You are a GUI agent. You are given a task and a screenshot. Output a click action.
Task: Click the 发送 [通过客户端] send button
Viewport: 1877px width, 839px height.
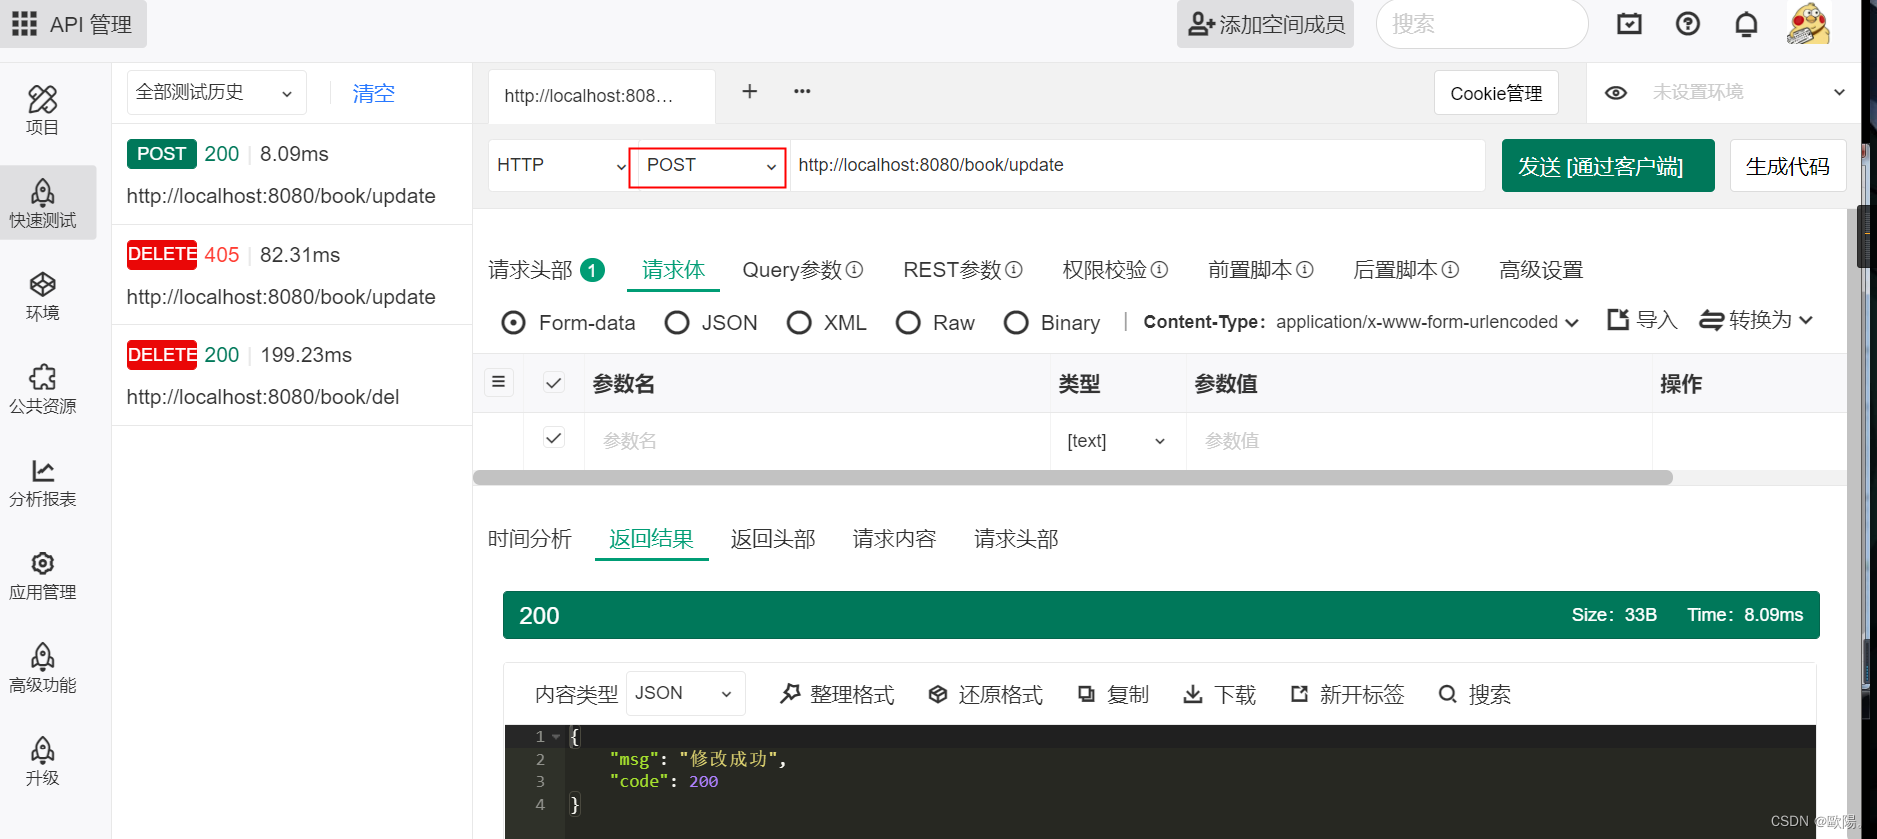tap(1608, 166)
